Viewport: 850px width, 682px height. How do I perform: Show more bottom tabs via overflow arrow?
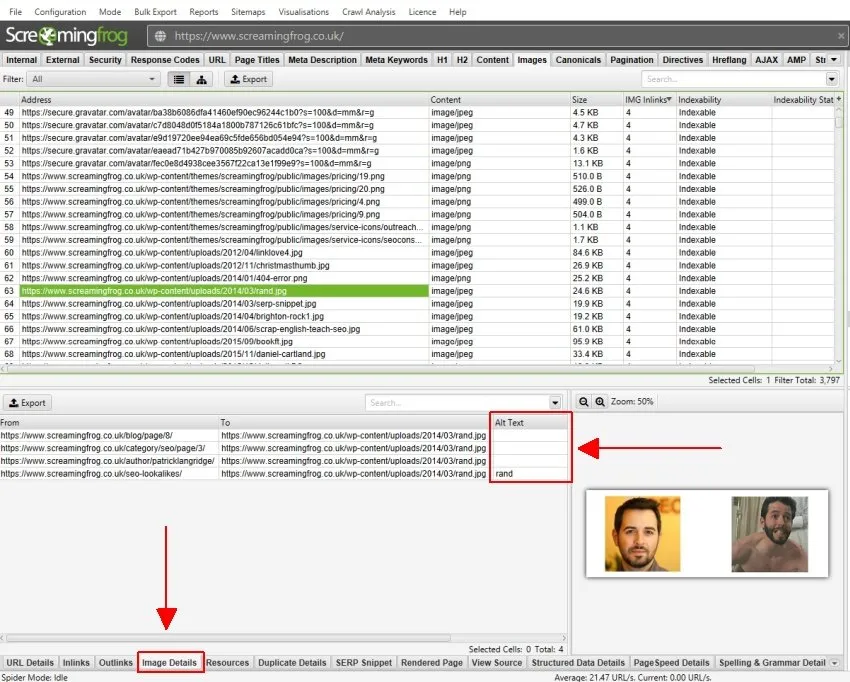pos(834,662)
